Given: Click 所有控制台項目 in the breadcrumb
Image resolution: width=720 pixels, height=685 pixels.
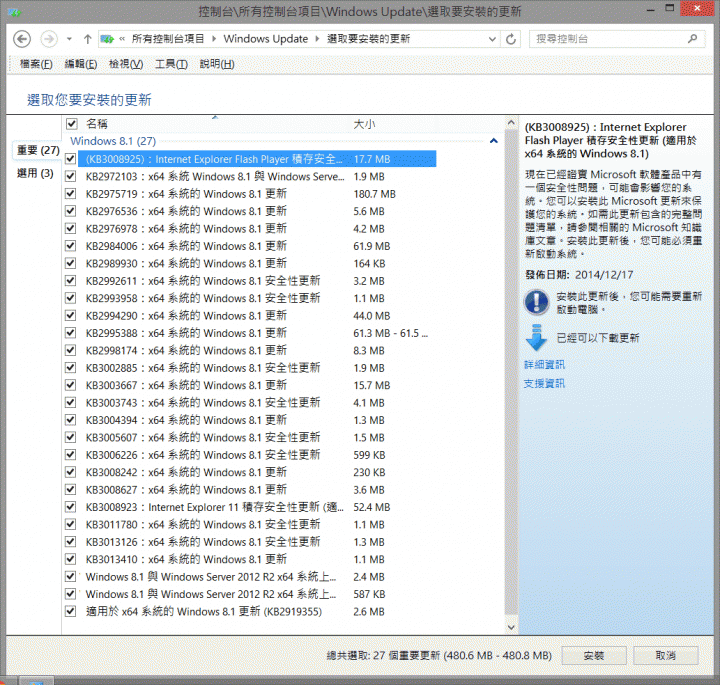Looking at the screenshot, I should tap(168, 39).
